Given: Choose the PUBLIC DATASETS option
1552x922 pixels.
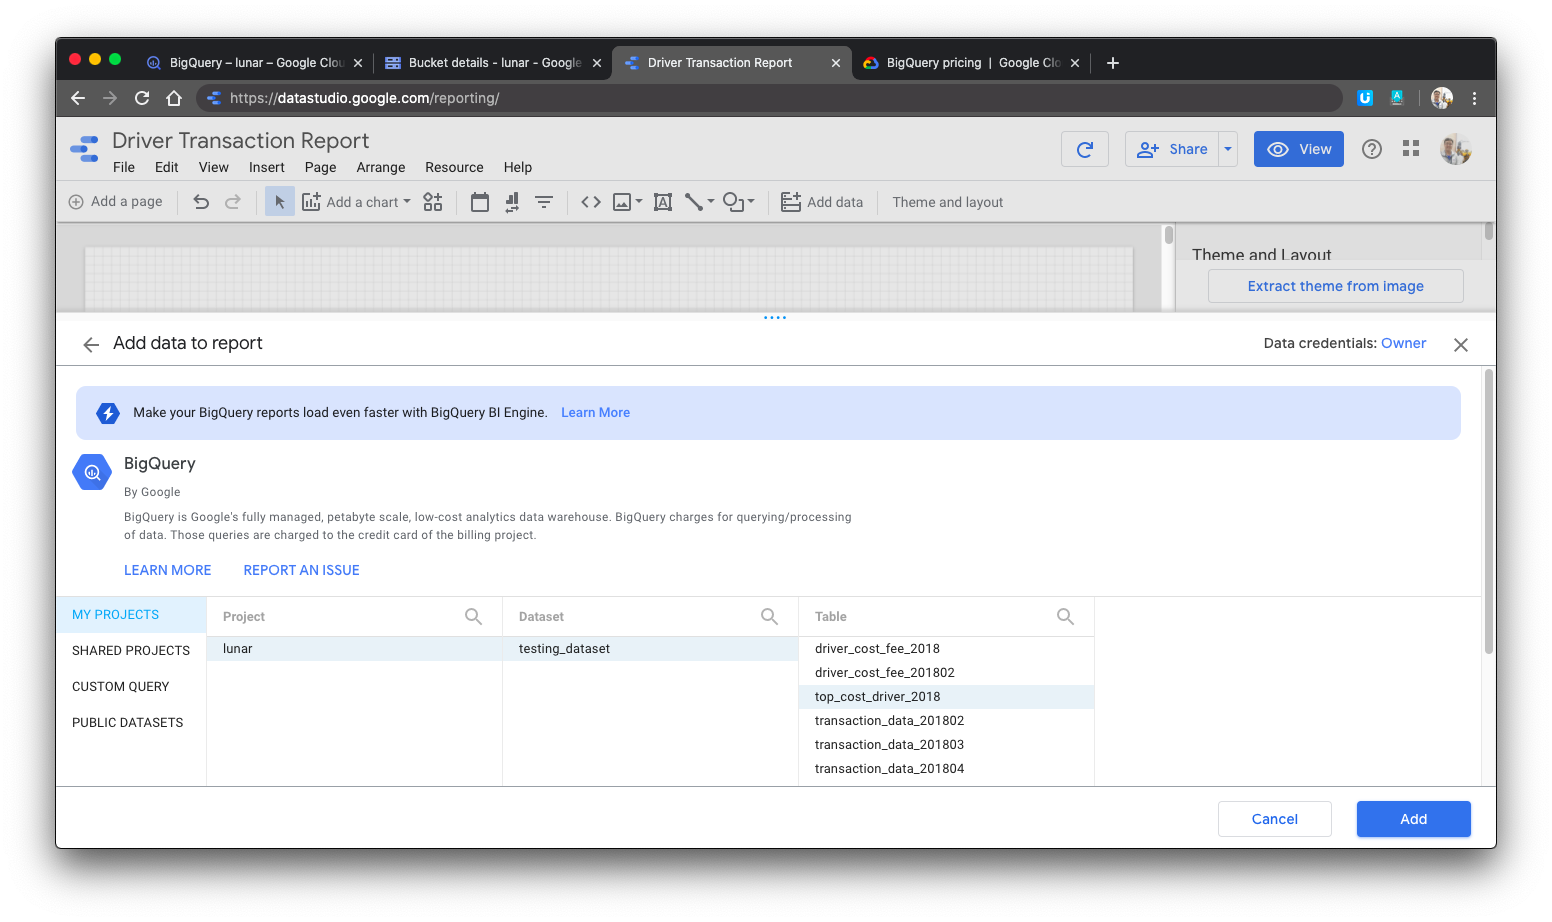Looking at the screenshot, I should pyautogui.click(x=127, y=722).
